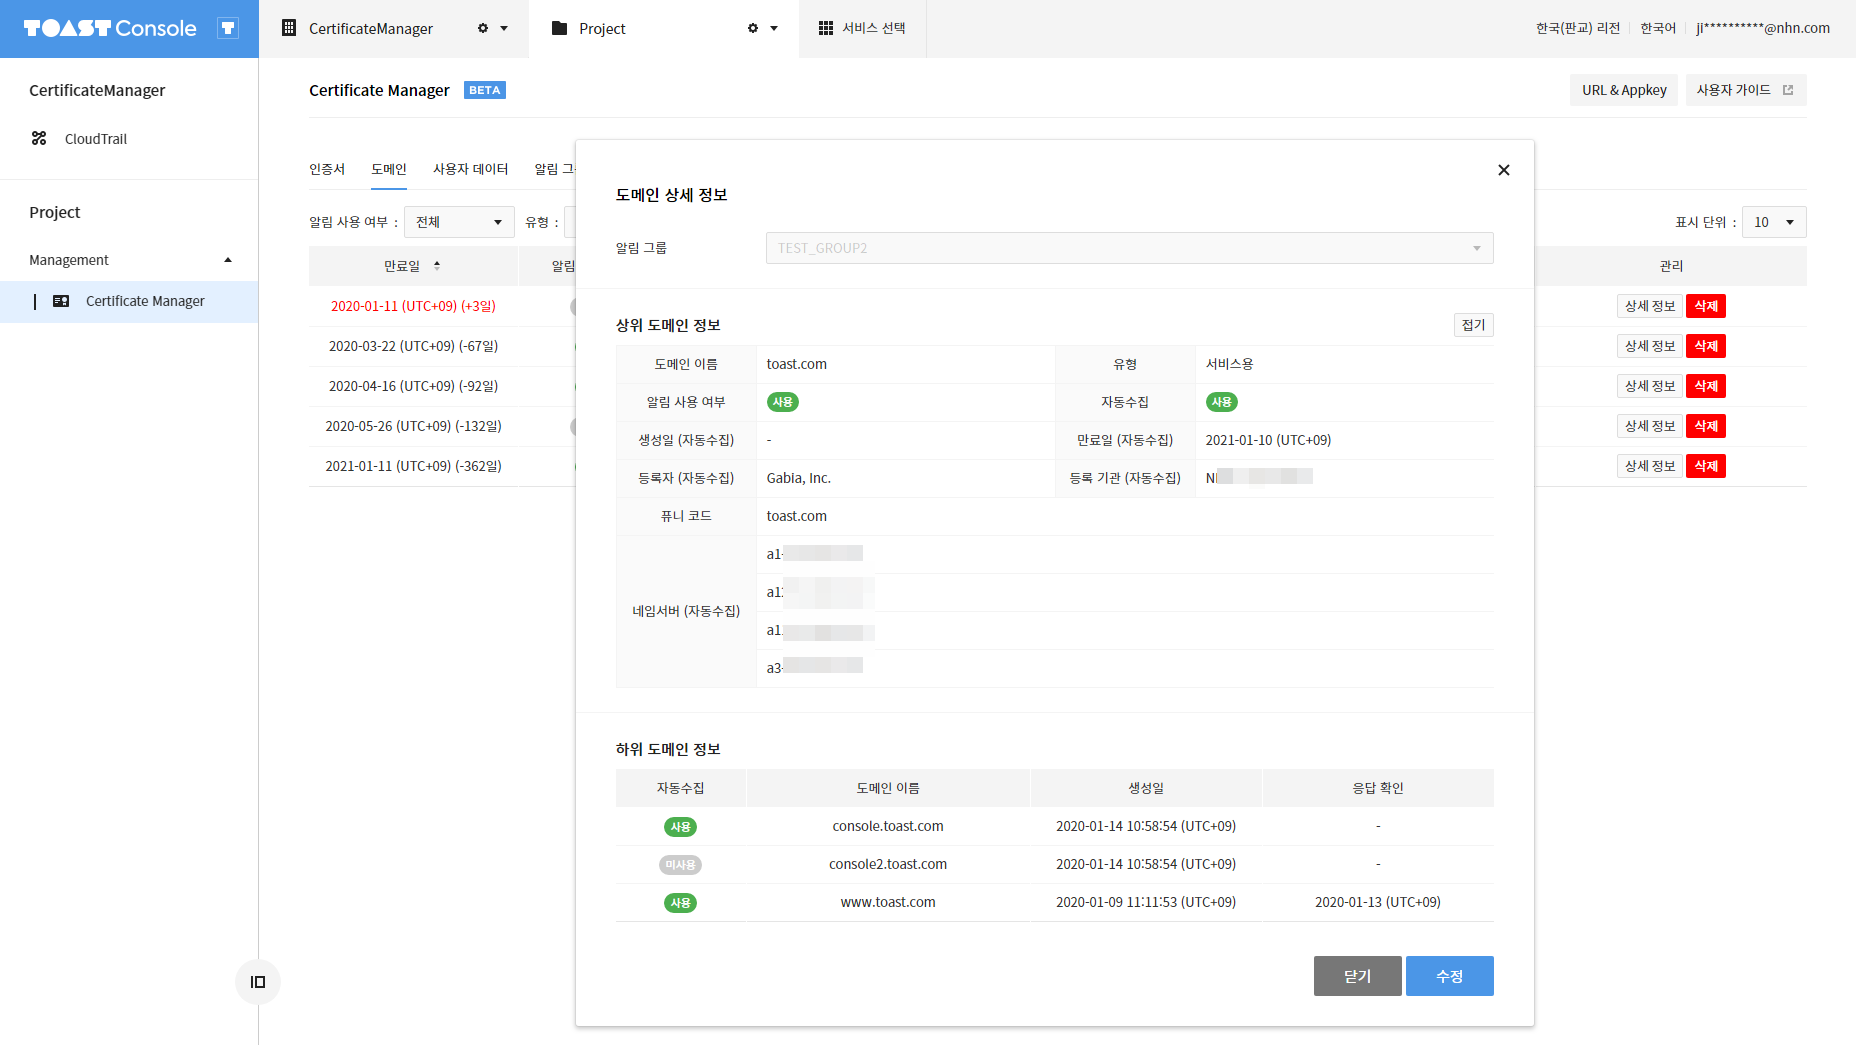
Task: Click the 사용자 가이드 external link icon
Action: tap(1788, 90)
